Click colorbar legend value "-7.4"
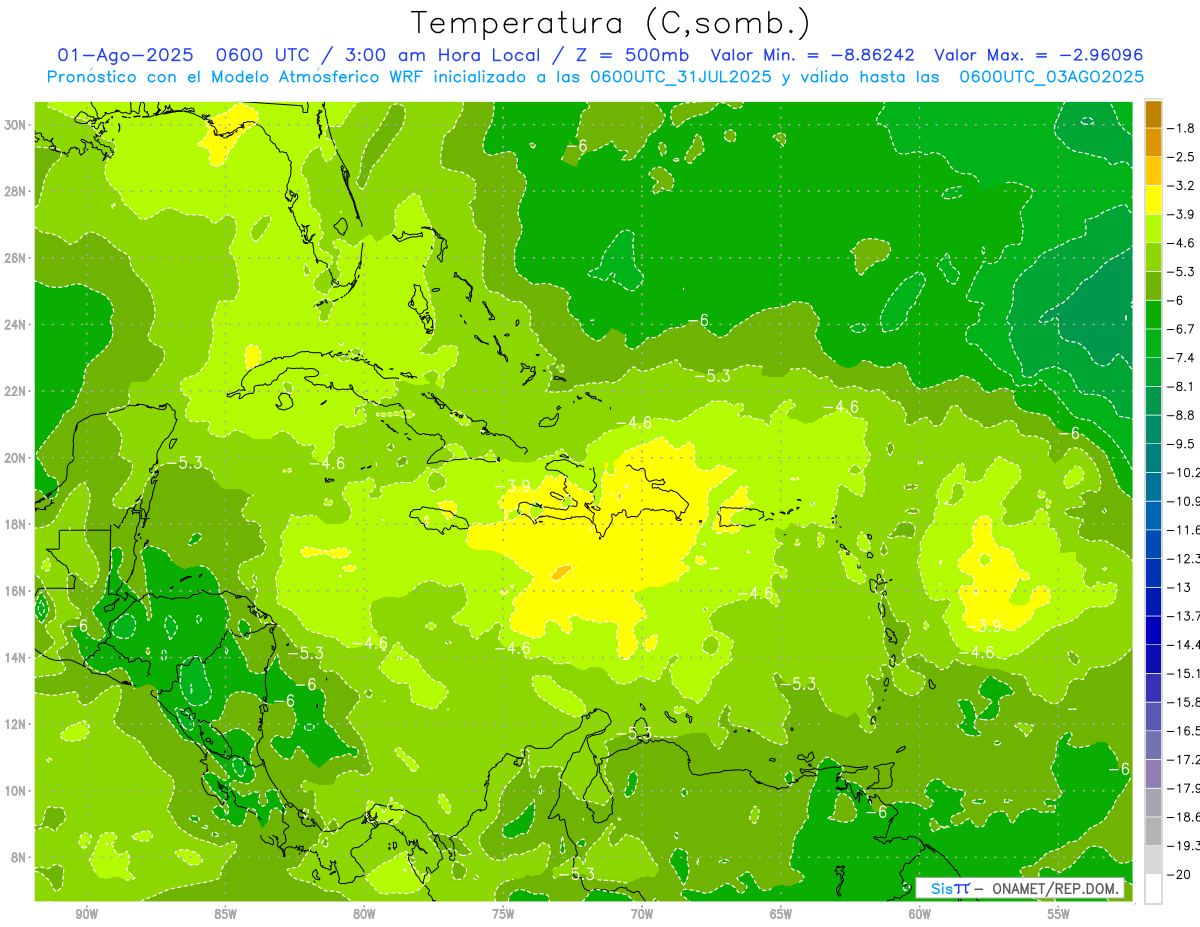The width and height of the screenshot is (1200, 927). pyautogui.click(x=1182, y=357)
